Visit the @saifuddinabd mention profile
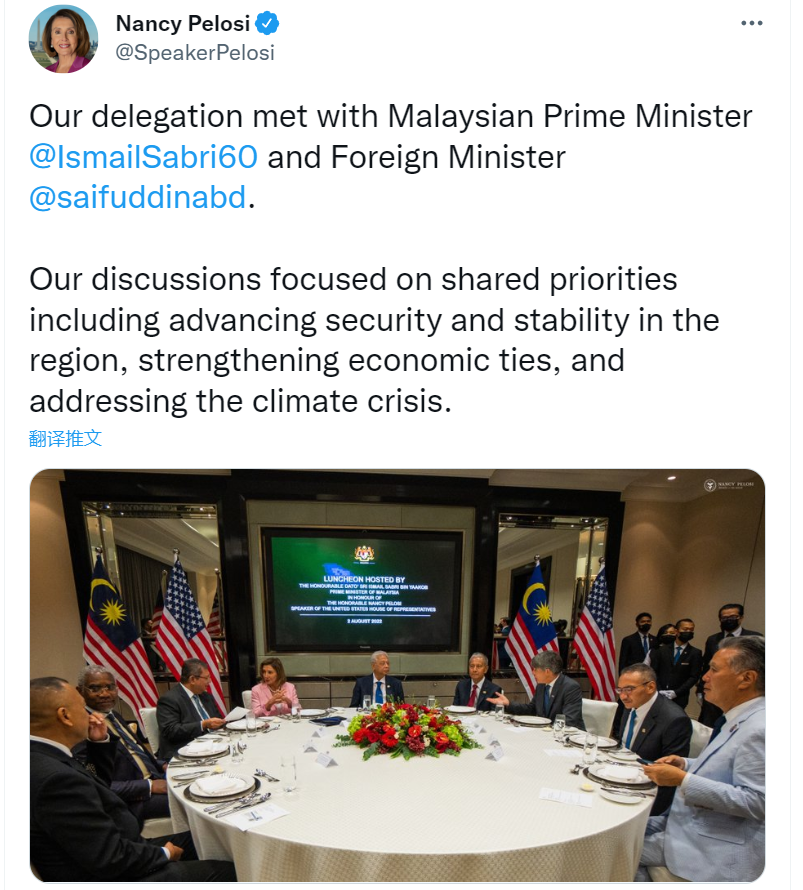This screenshot has width=803, height=890. [x=137, y=197]
